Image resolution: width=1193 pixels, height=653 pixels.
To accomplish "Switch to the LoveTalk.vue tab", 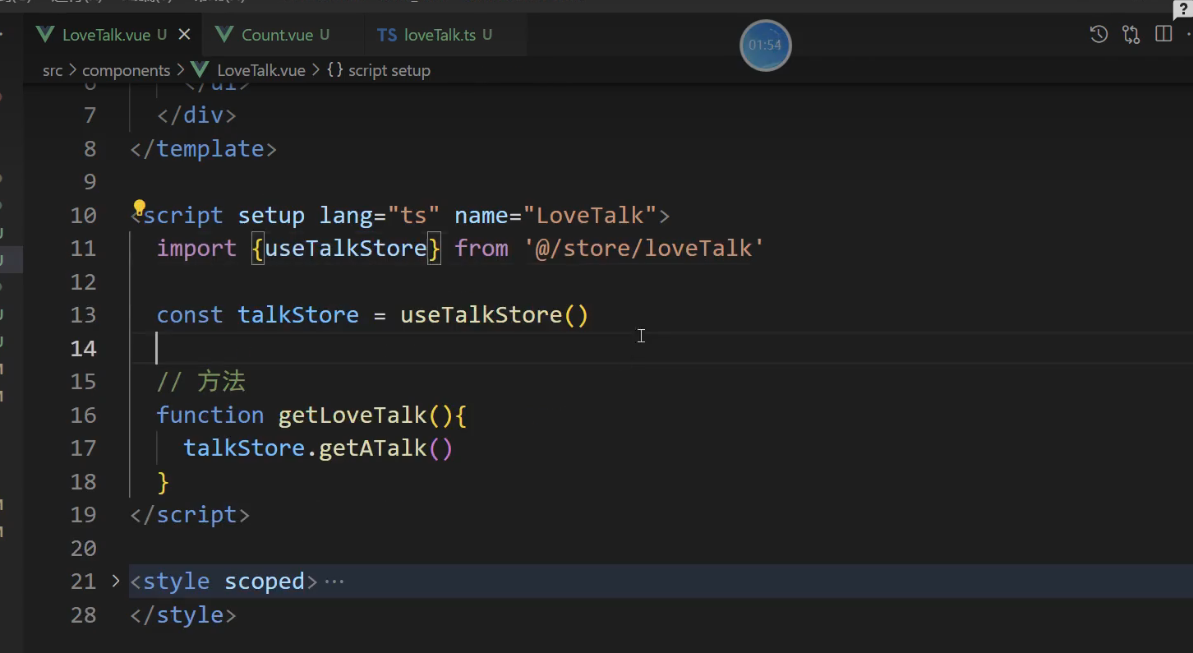I will point(107,35).
